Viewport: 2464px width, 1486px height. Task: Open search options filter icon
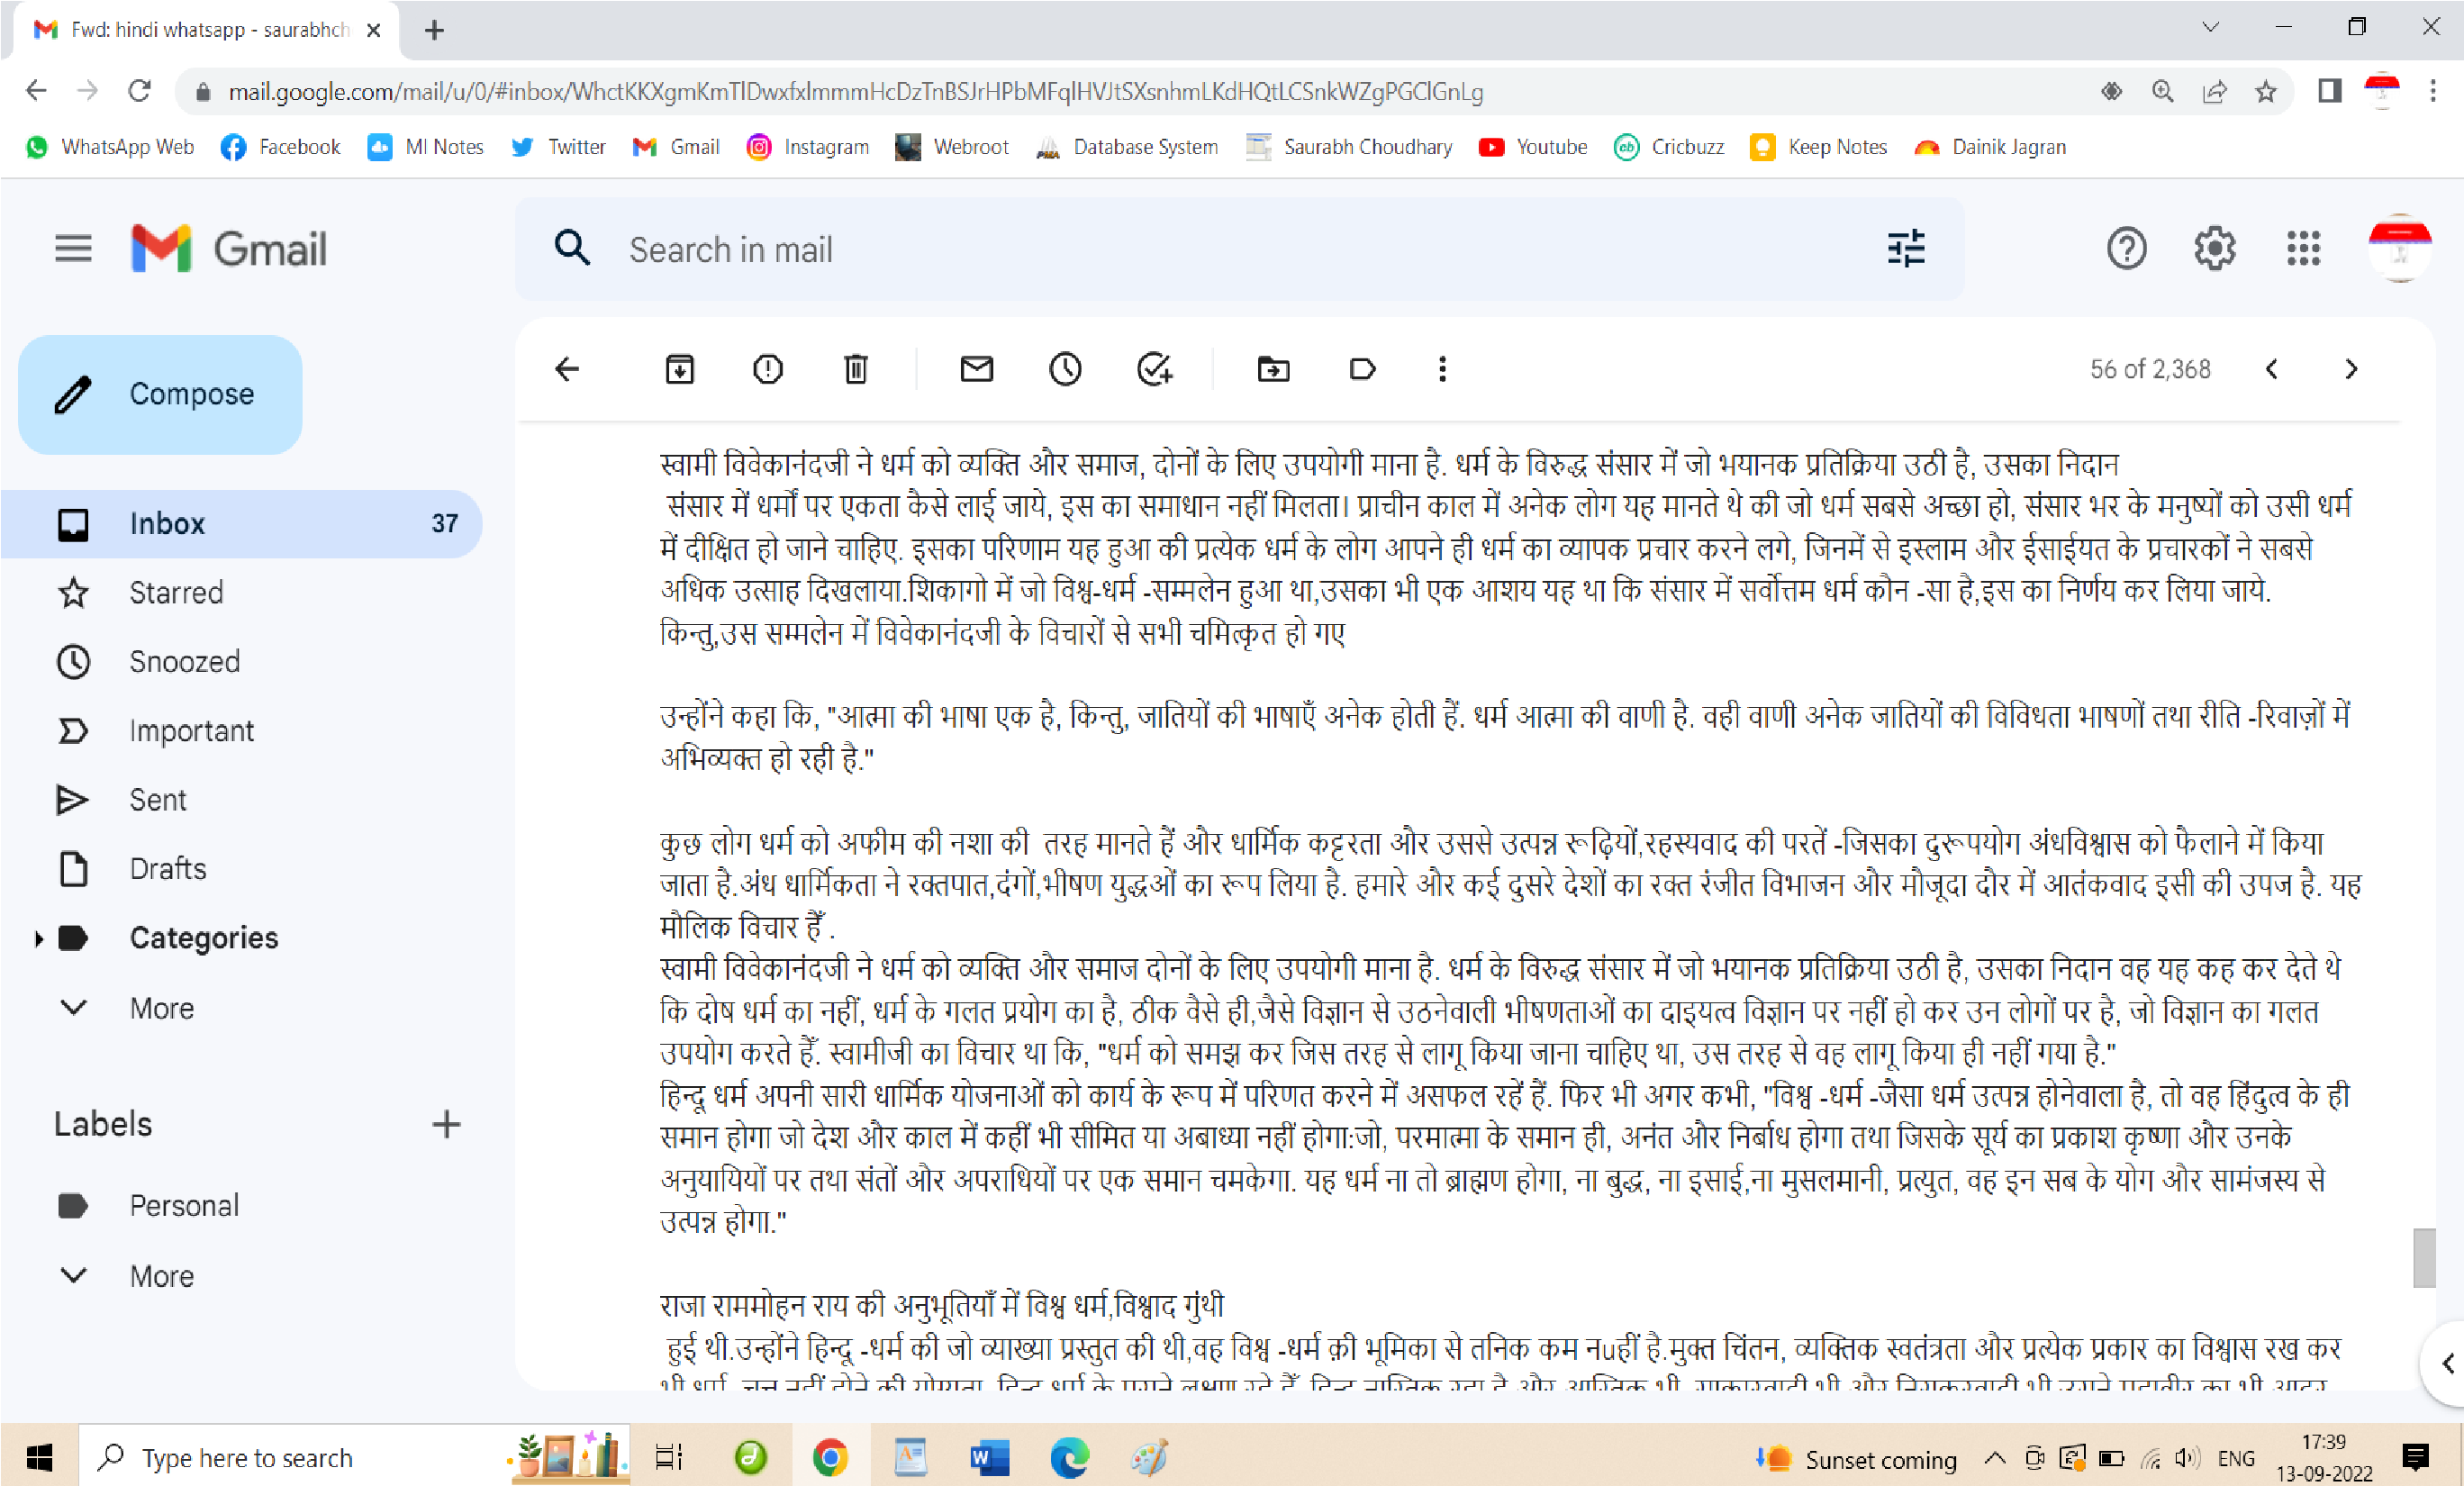point(1907,248)
